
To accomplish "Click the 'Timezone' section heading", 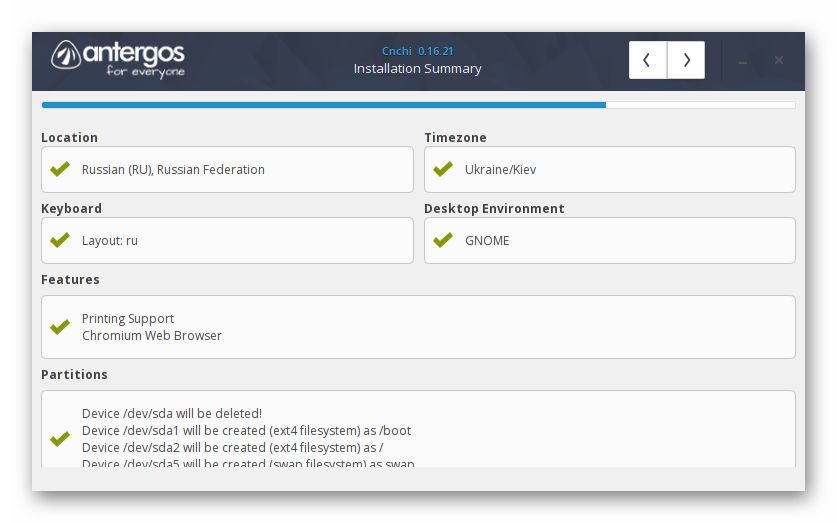I will tap(455, 138).
